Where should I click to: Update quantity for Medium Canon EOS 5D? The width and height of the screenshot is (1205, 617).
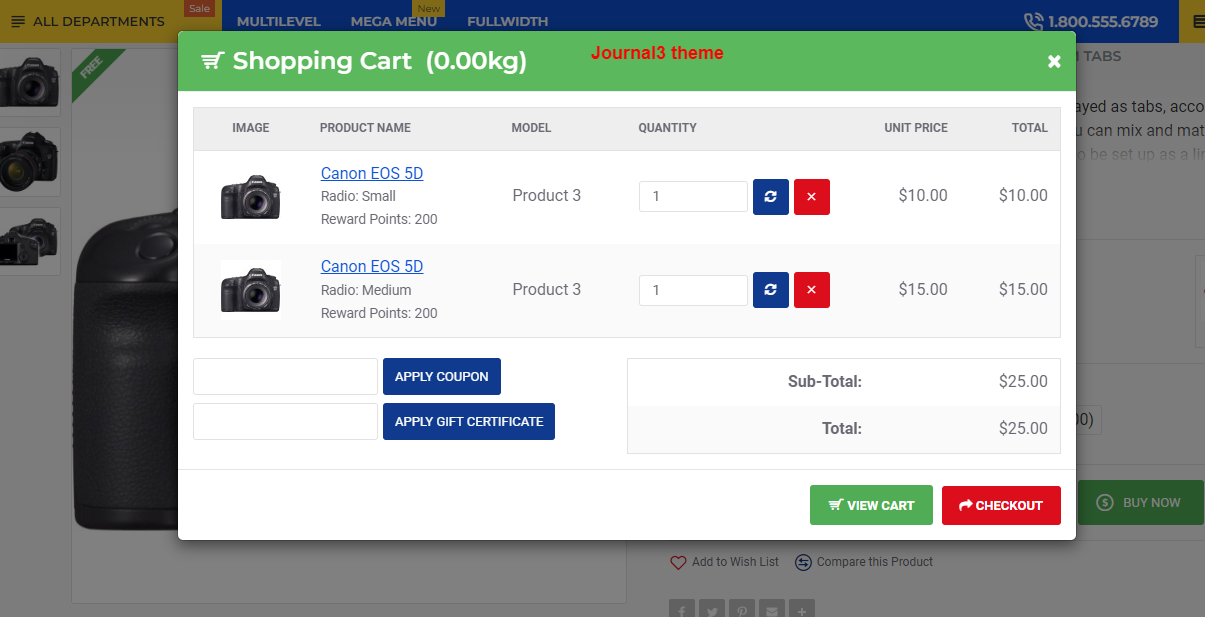tap(770, 290)
